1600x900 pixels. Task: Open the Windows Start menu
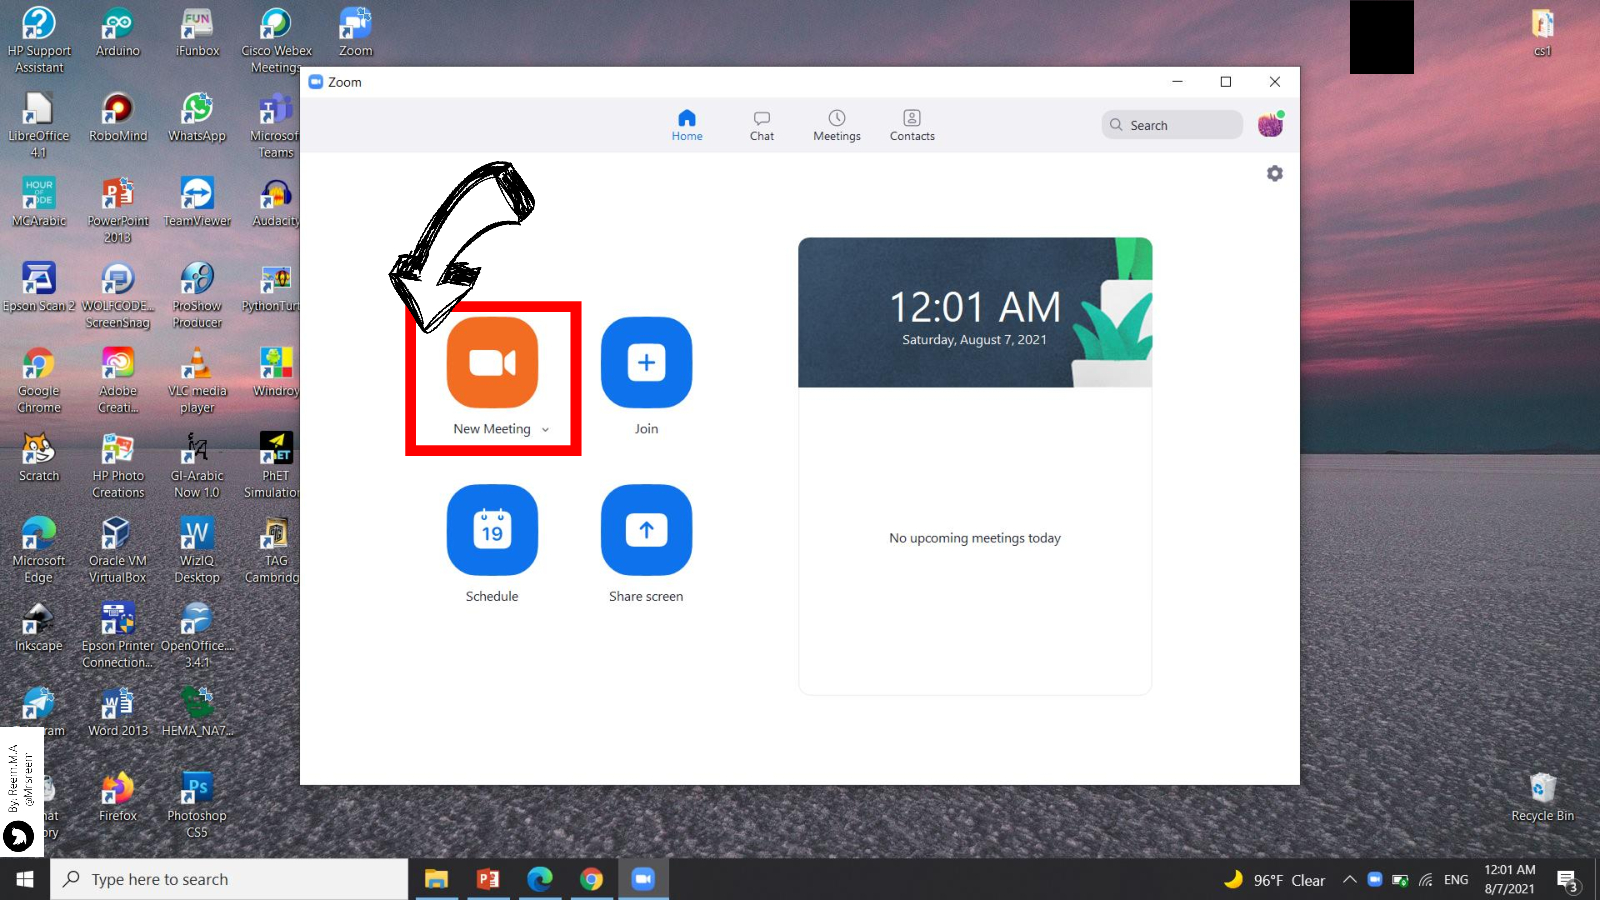click(x=25, y=879)
